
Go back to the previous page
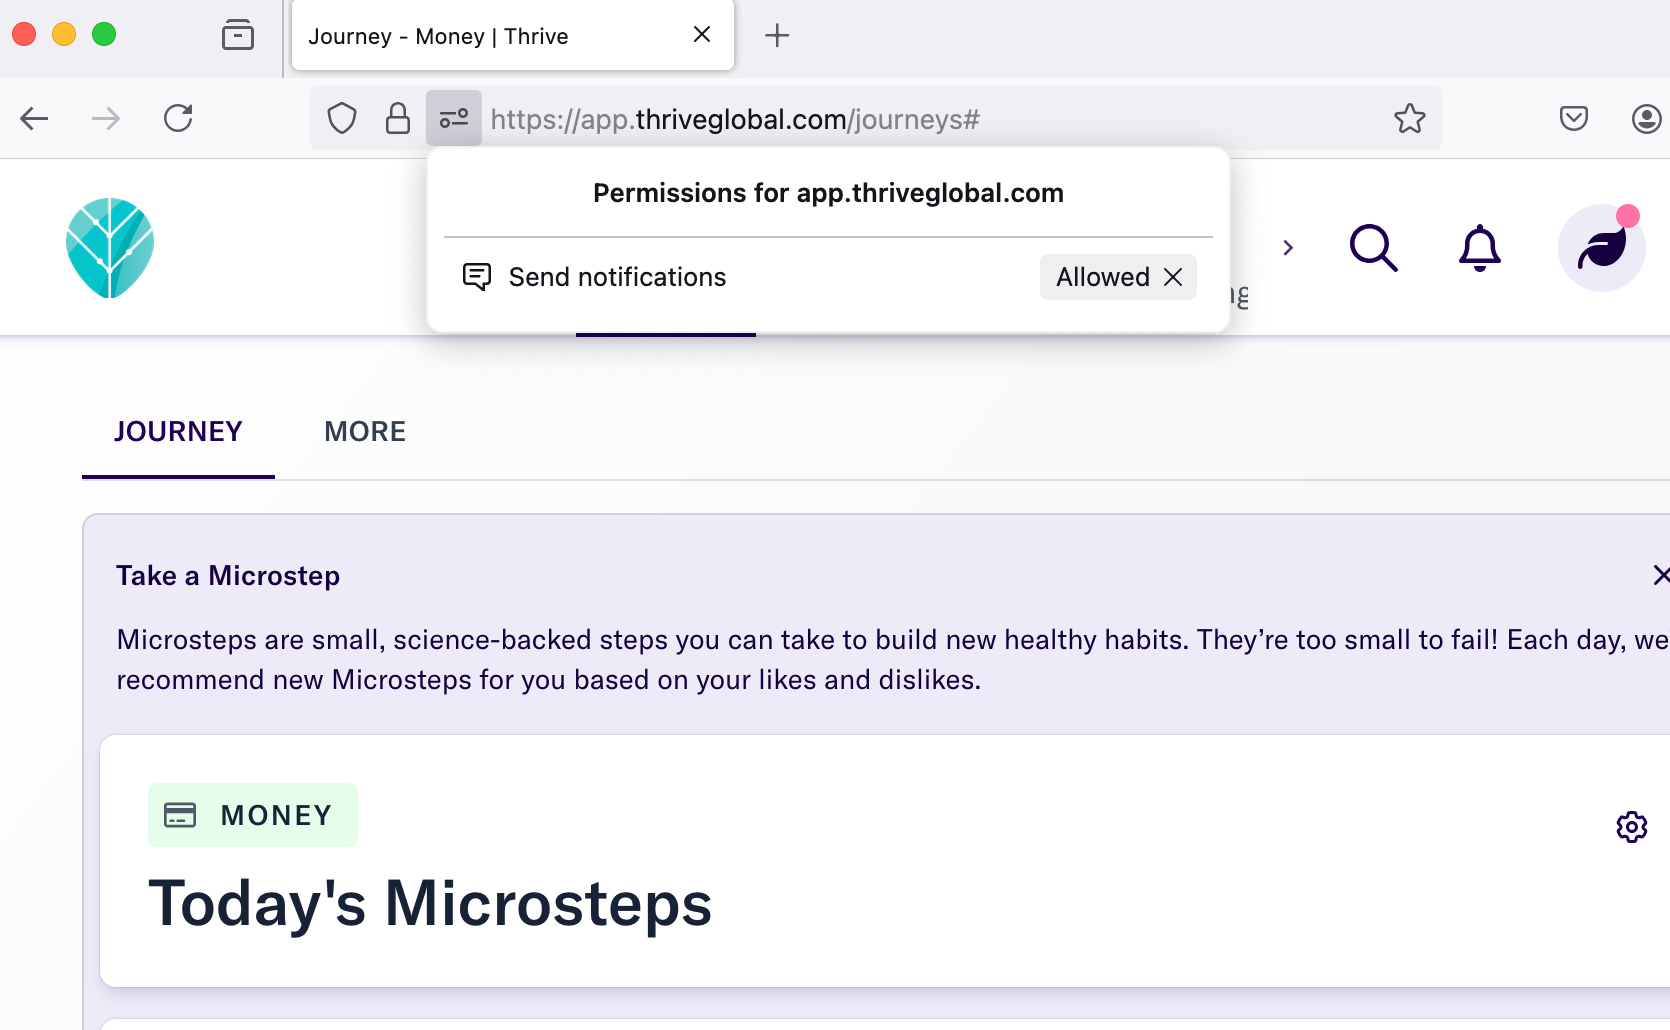(x=34, y=119)
